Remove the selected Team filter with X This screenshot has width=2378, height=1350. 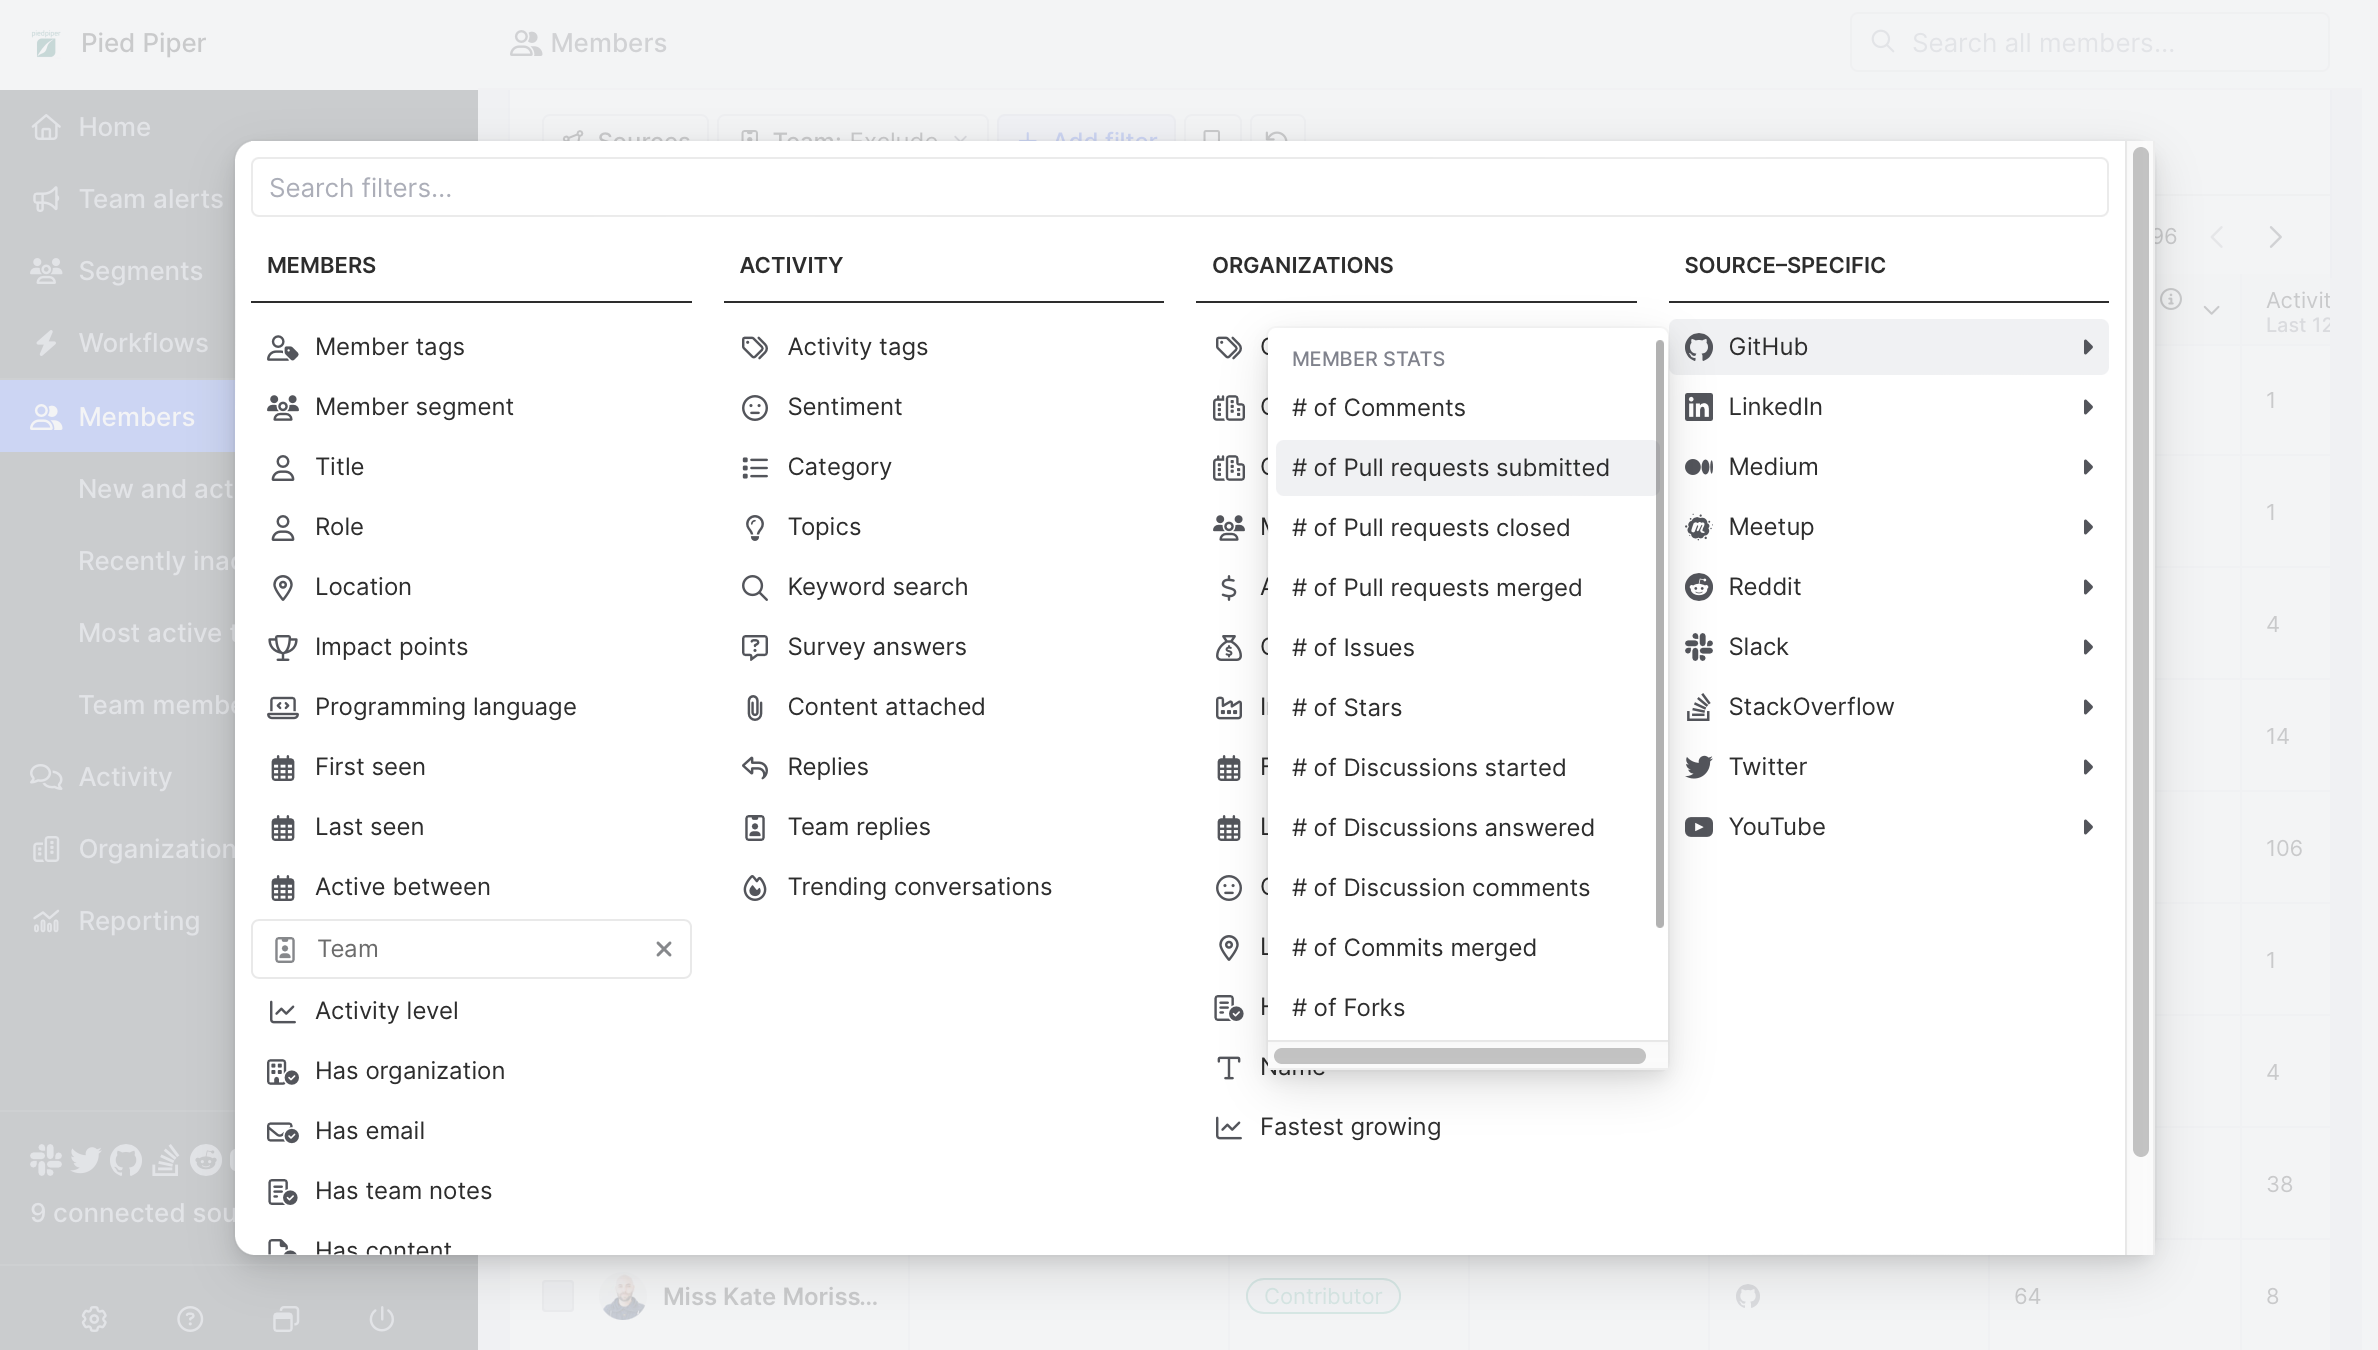pos(663,949)
